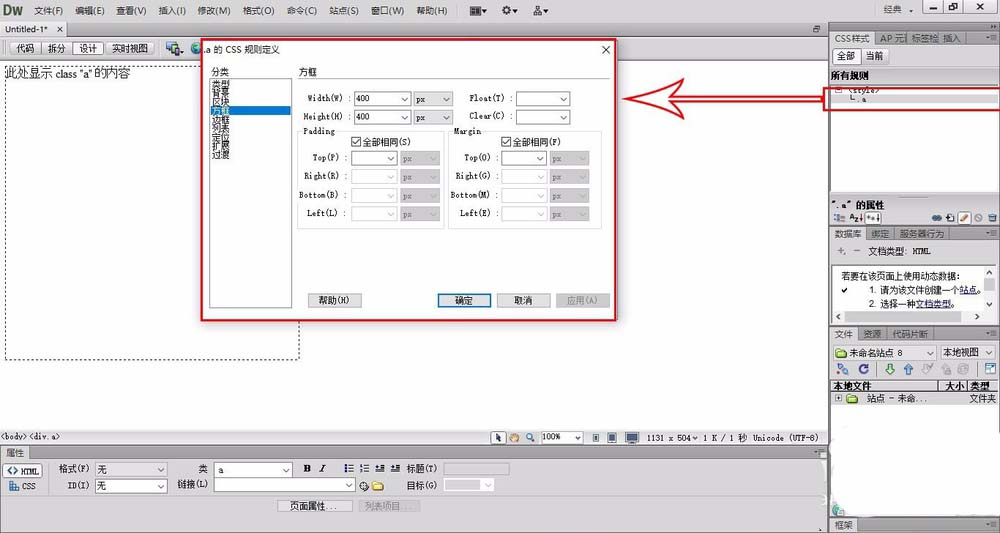Switch to 设计 design view

(88, 48)
